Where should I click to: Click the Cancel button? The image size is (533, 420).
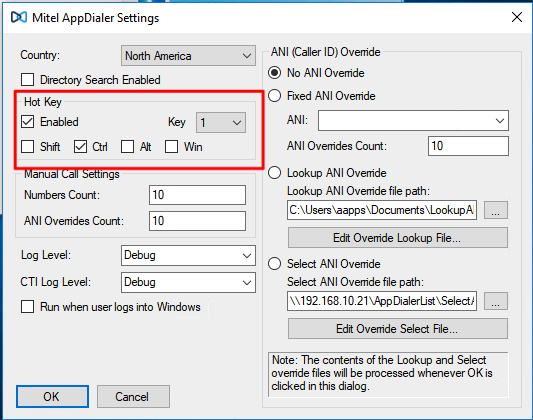coord(133,397)
